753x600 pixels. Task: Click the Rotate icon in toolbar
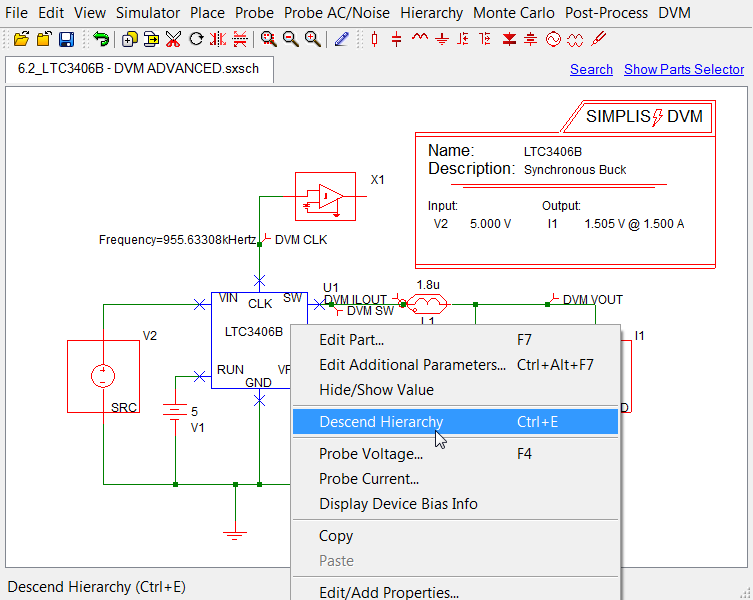click(196, 39)
